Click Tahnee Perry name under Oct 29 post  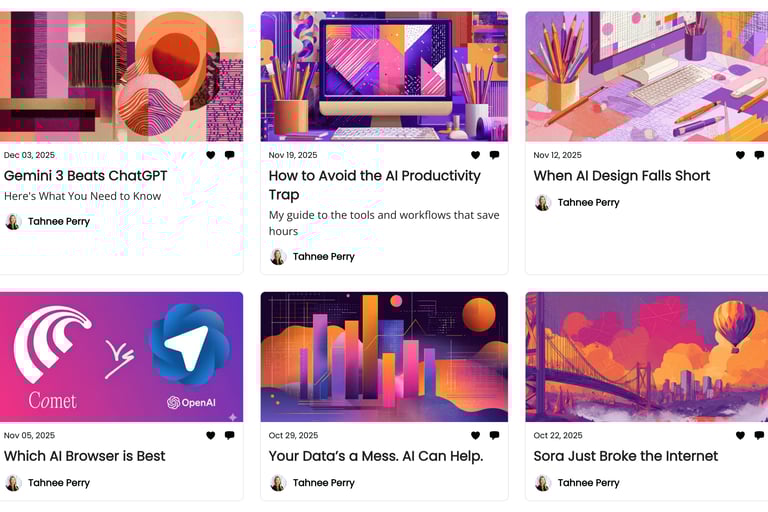point(324,483)
